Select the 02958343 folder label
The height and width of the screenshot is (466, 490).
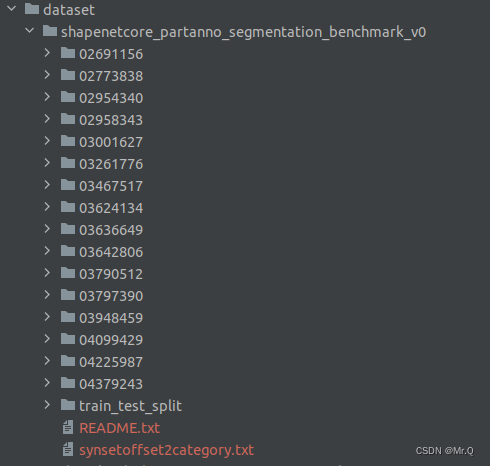click(x=111, y=120)
